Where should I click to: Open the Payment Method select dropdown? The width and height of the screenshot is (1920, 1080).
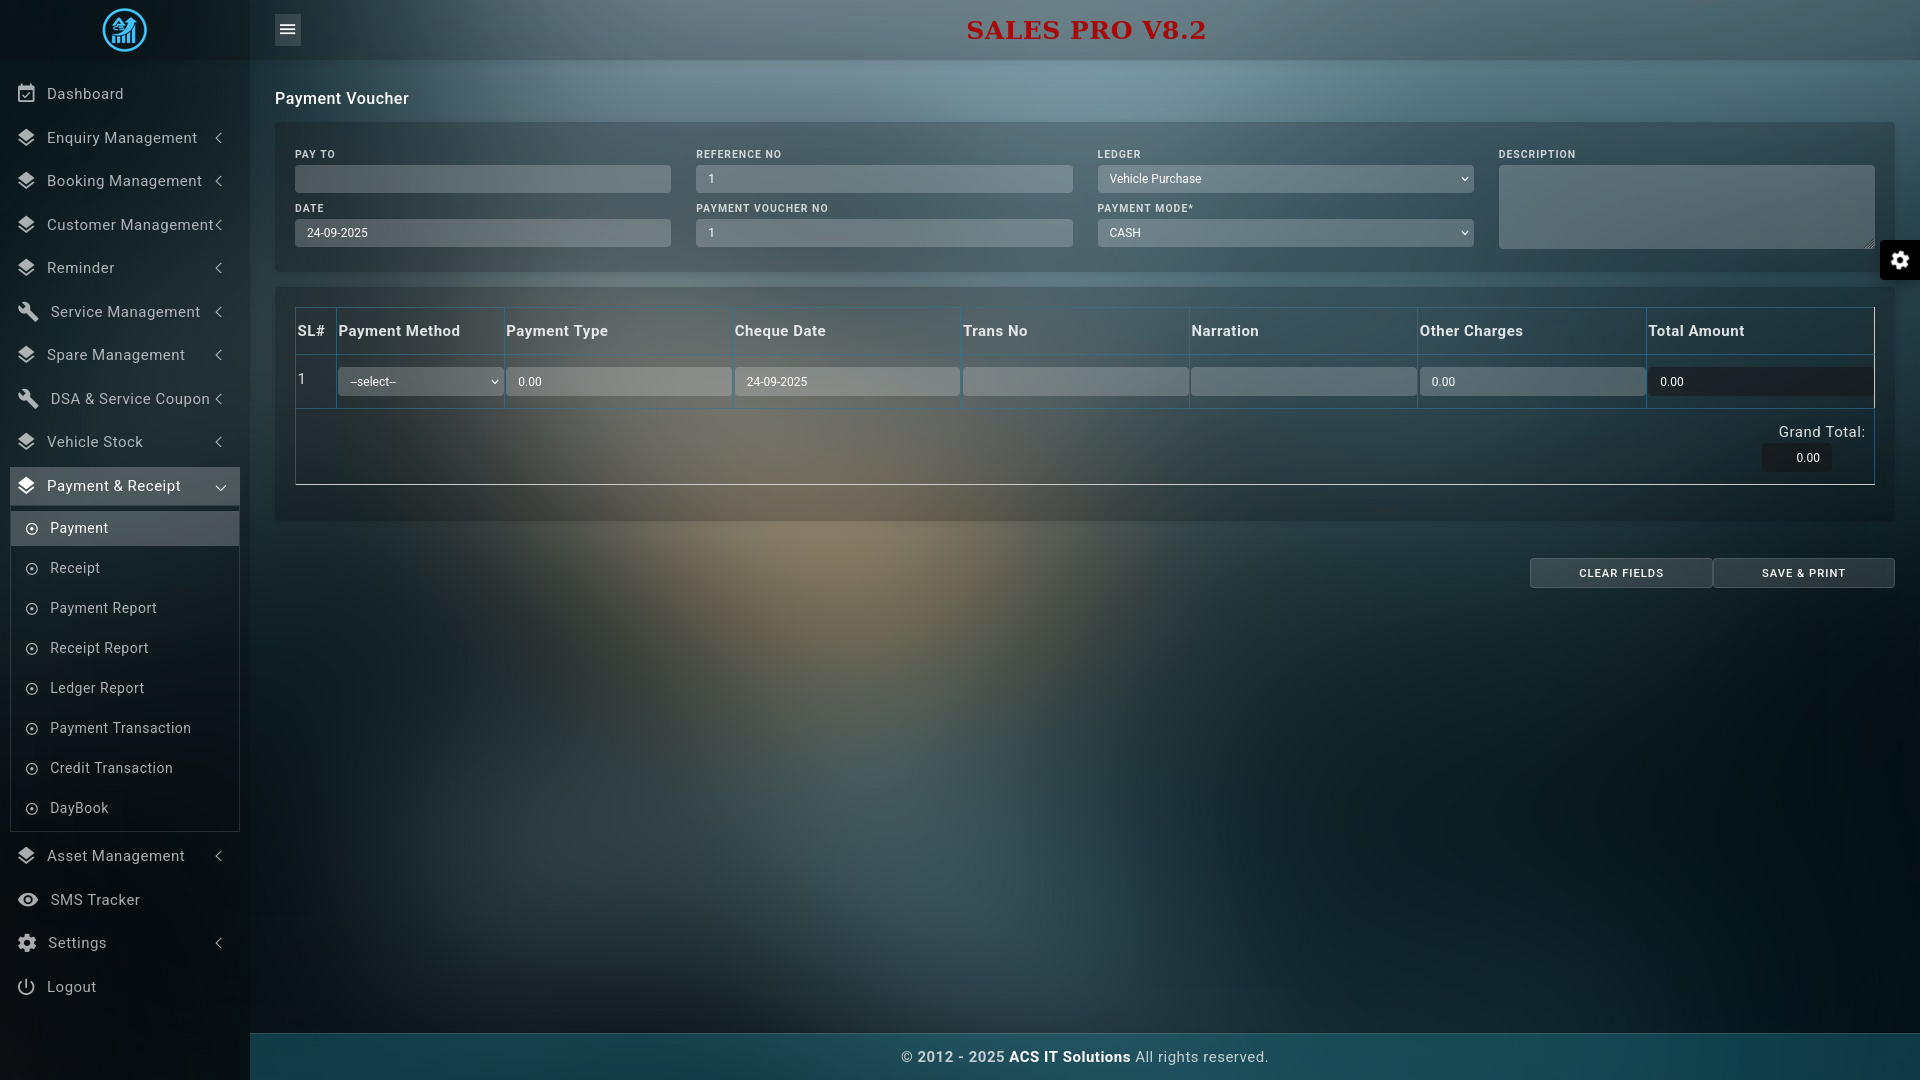point(420,382)
